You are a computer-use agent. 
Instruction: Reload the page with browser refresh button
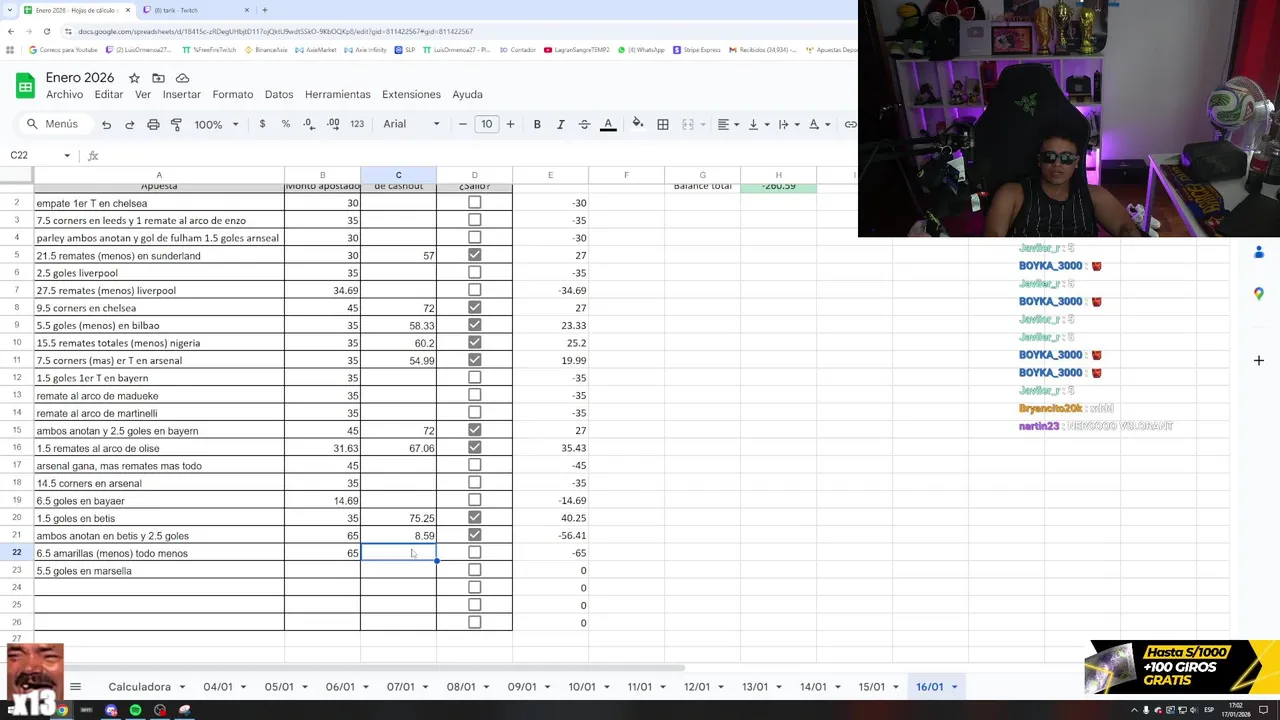click(46, 31)
